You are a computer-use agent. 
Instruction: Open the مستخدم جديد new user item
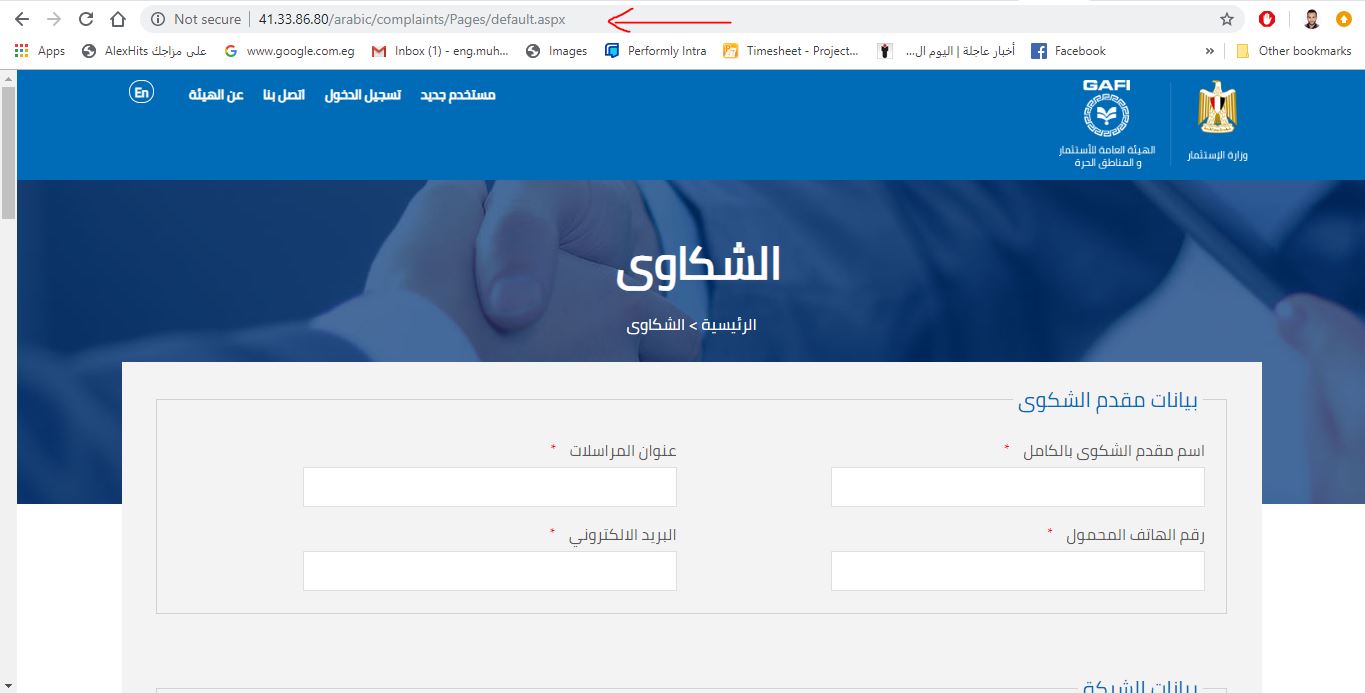coord(457,95)
